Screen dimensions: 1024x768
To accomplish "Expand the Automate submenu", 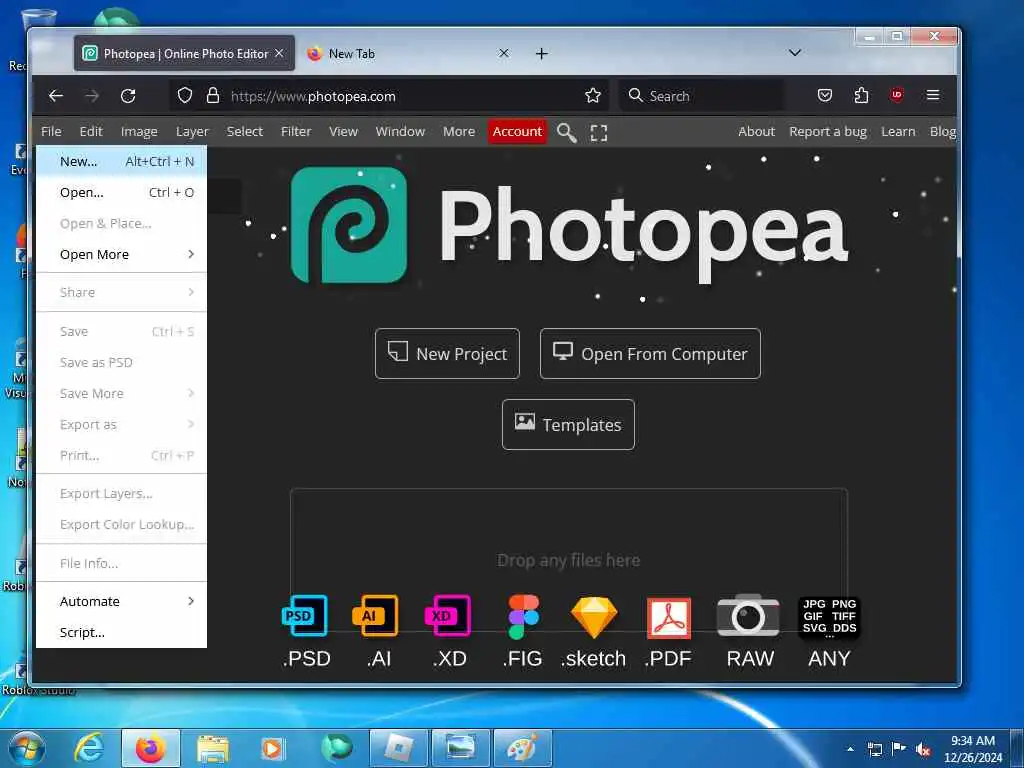I will pyautogui.click(x=121, y=601).
